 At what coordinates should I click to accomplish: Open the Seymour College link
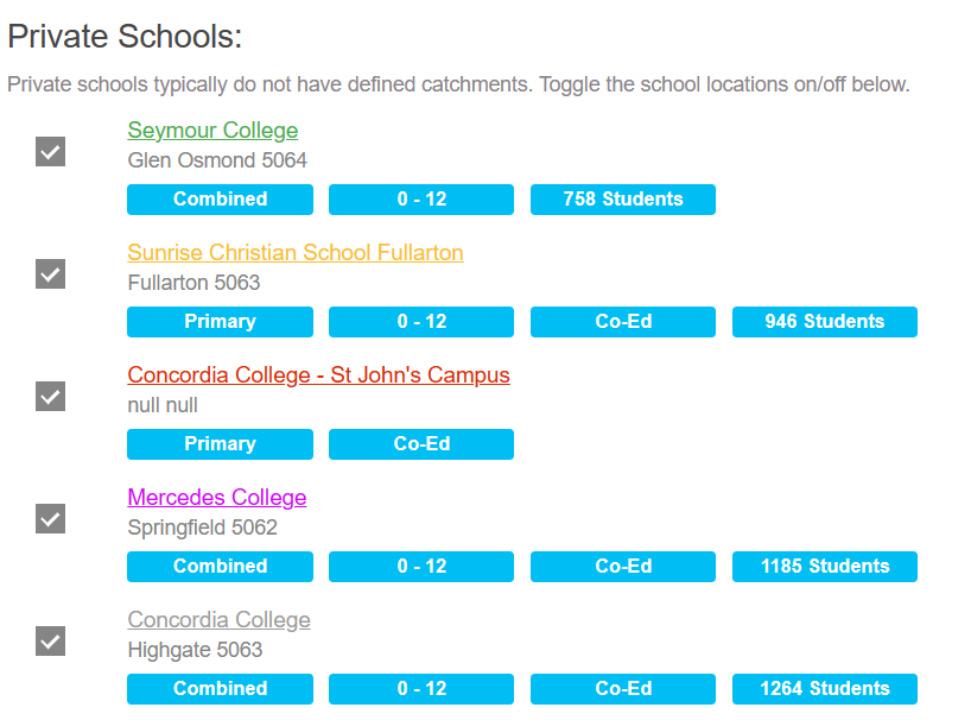(x=213, y=131)
